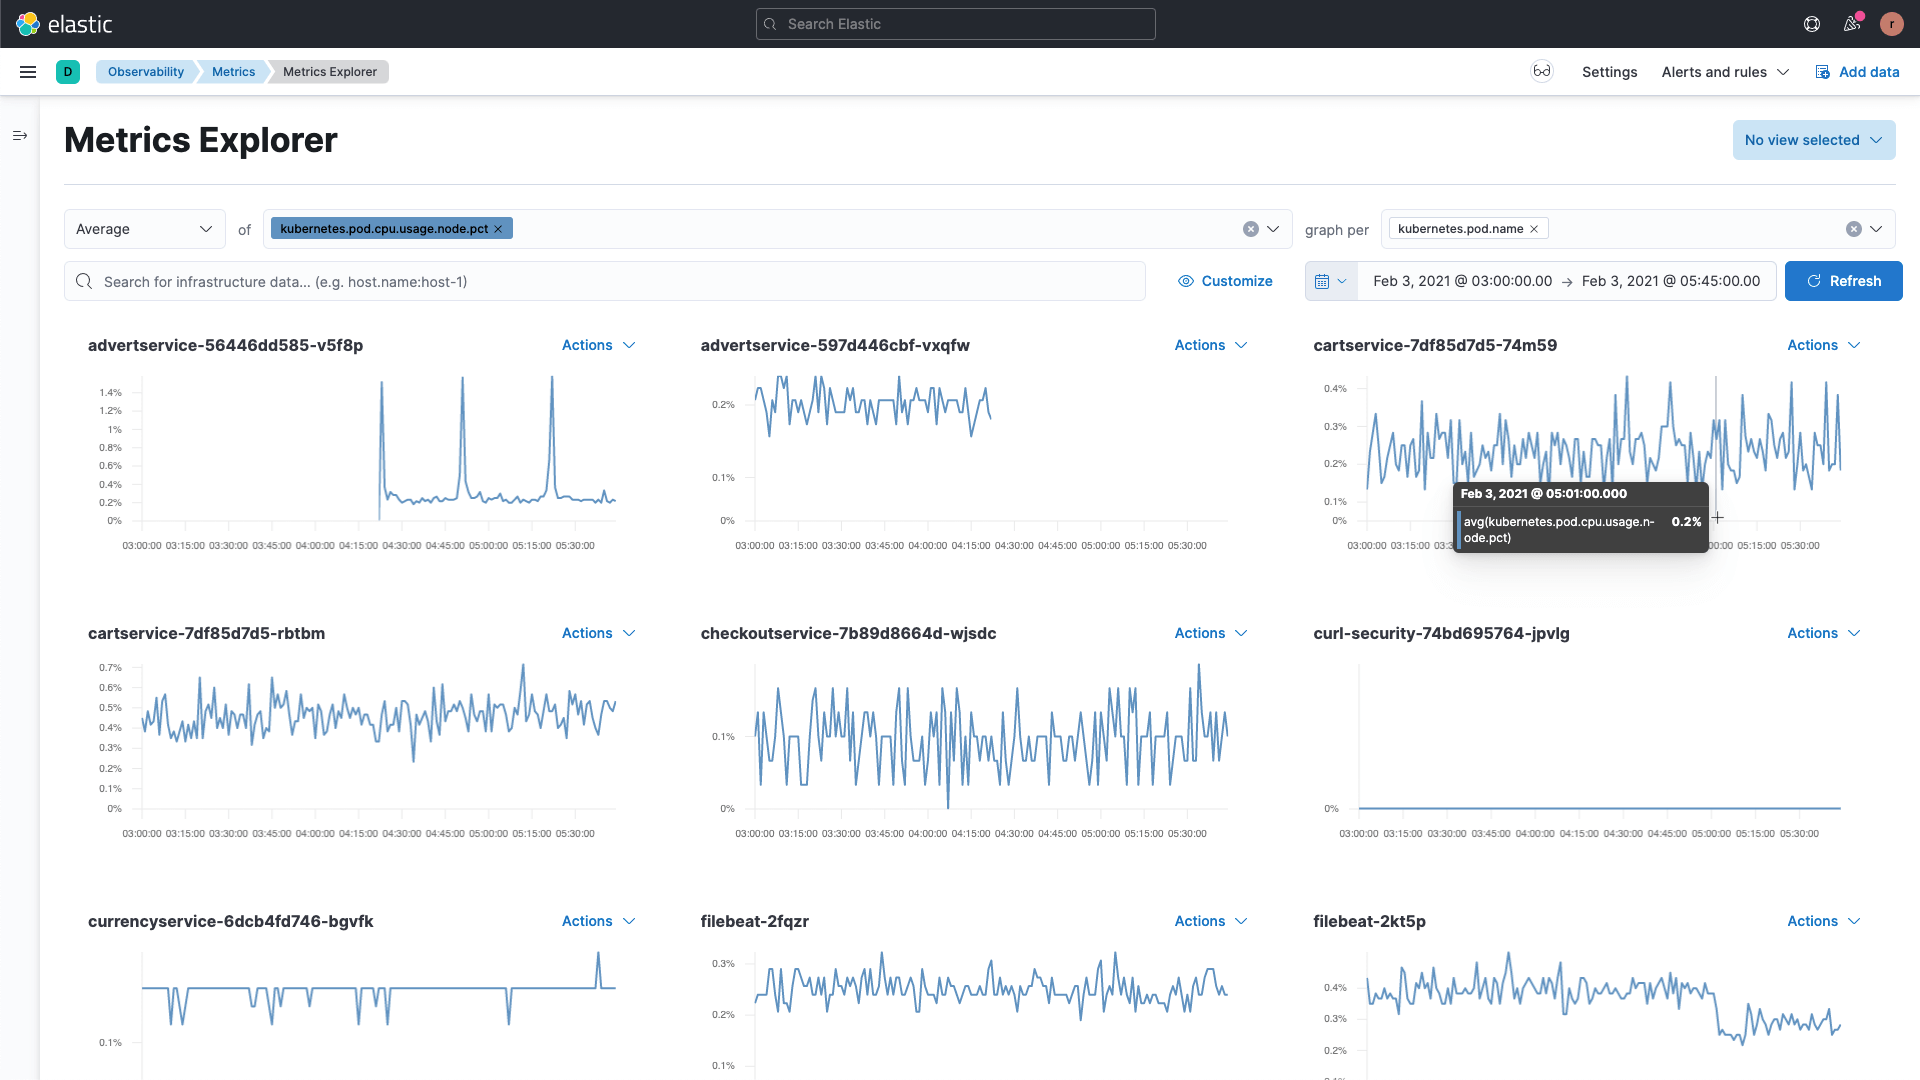Viewport: 1920px width, 1080px height.
Task: Open the Average aggregation dropdown
Action: [145, 229]
